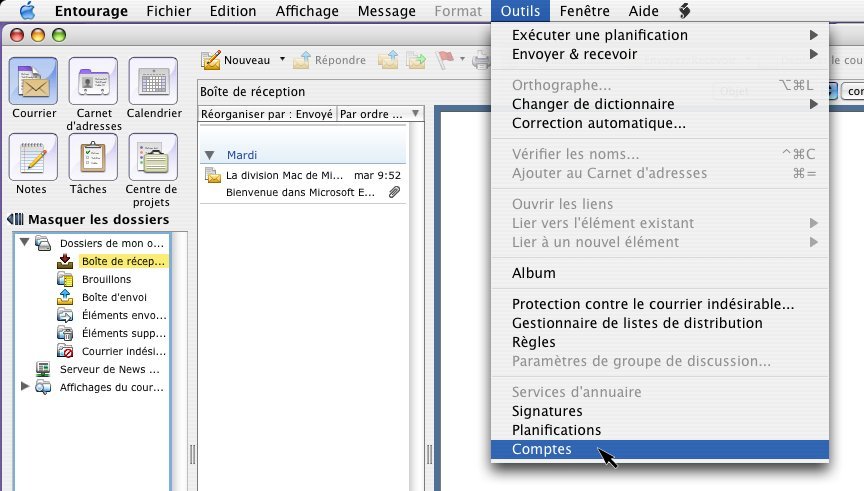This screenshot has width=864, height=491.
Task: Click the green zoom window button
Action: [x=59, y=35]
